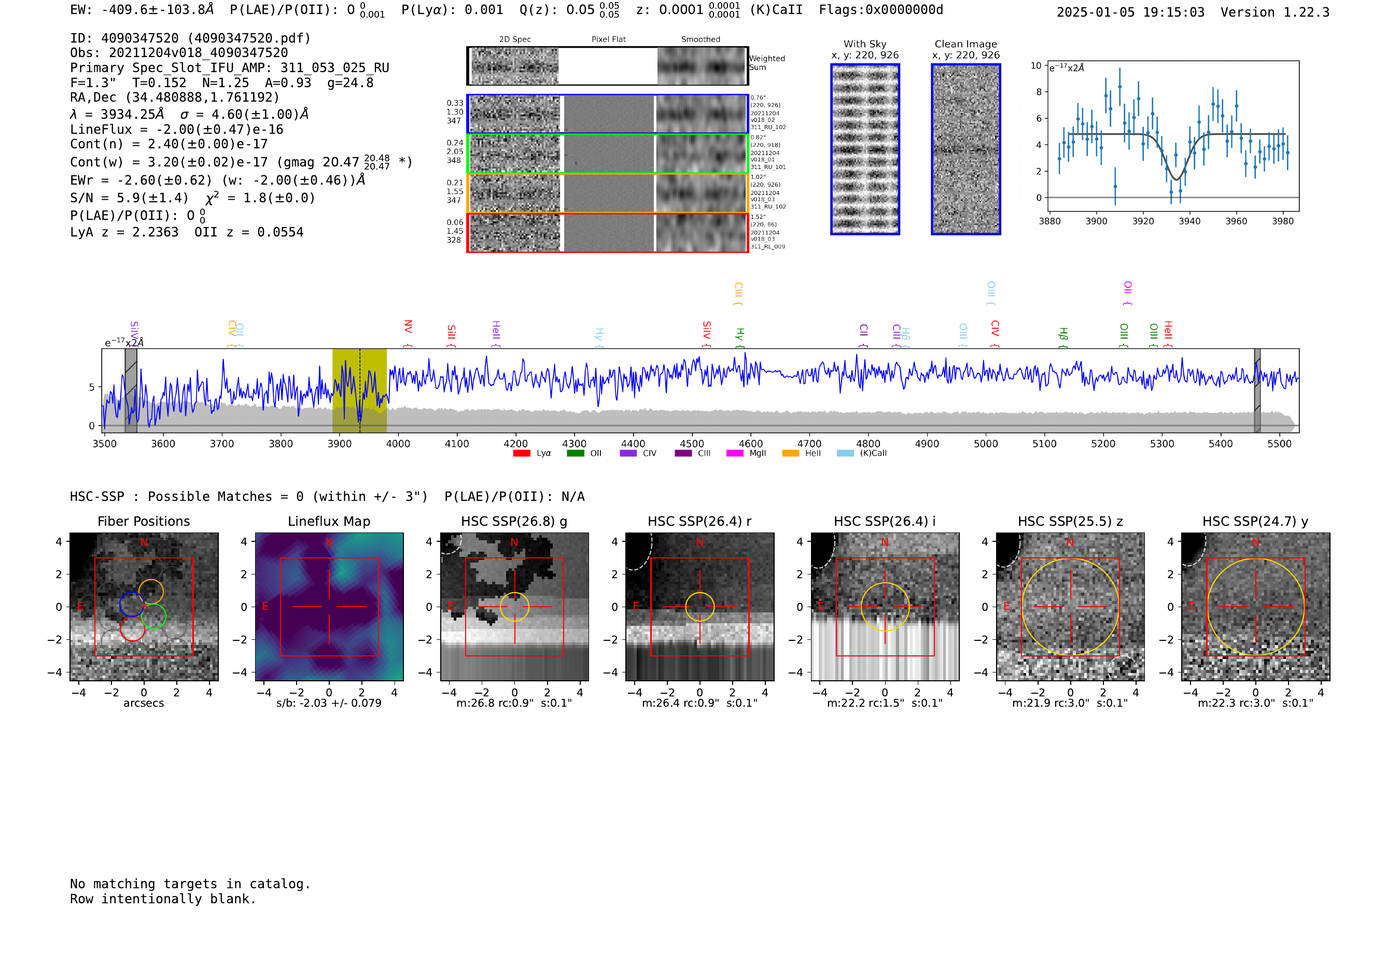
Task: Select the red-bordered 2D spectrum fiber row
Action: [608, 232]
